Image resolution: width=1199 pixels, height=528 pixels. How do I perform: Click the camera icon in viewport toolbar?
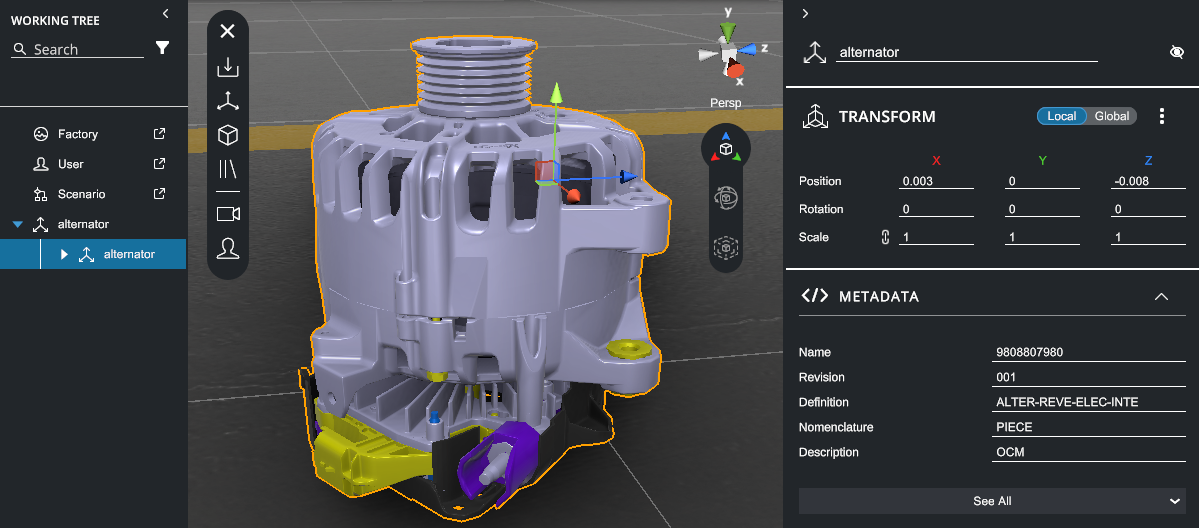point(228,214)
